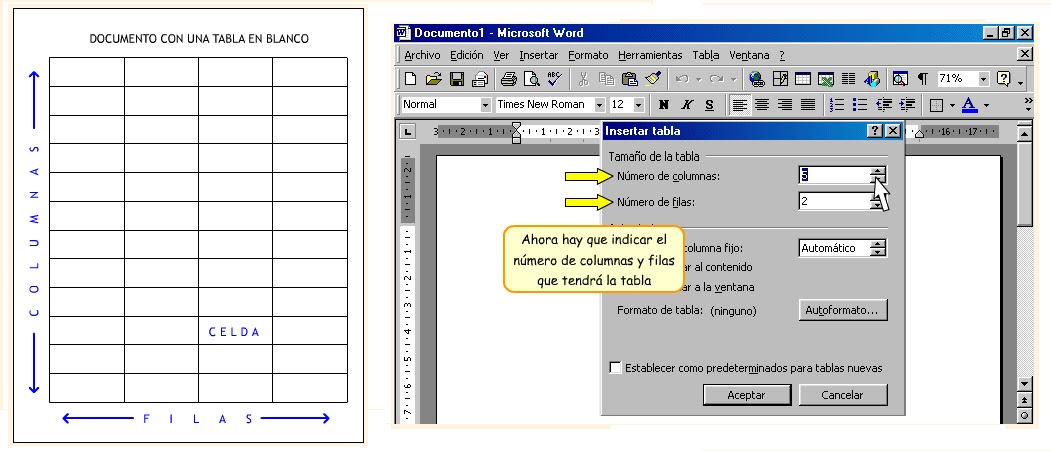Viewport: 1051px width, 451px height.
Task: Increase paragraph indent
Action: (x=907, y=105)
